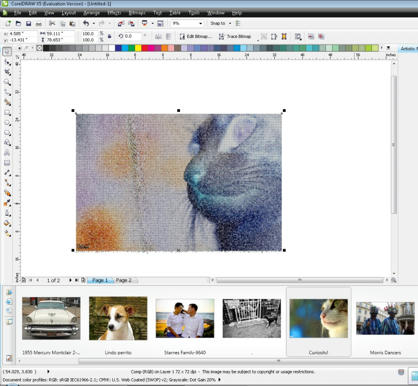418x386 pixels.
Task: Select the Freehand tool in the toolbox
Action: [7, 92]
